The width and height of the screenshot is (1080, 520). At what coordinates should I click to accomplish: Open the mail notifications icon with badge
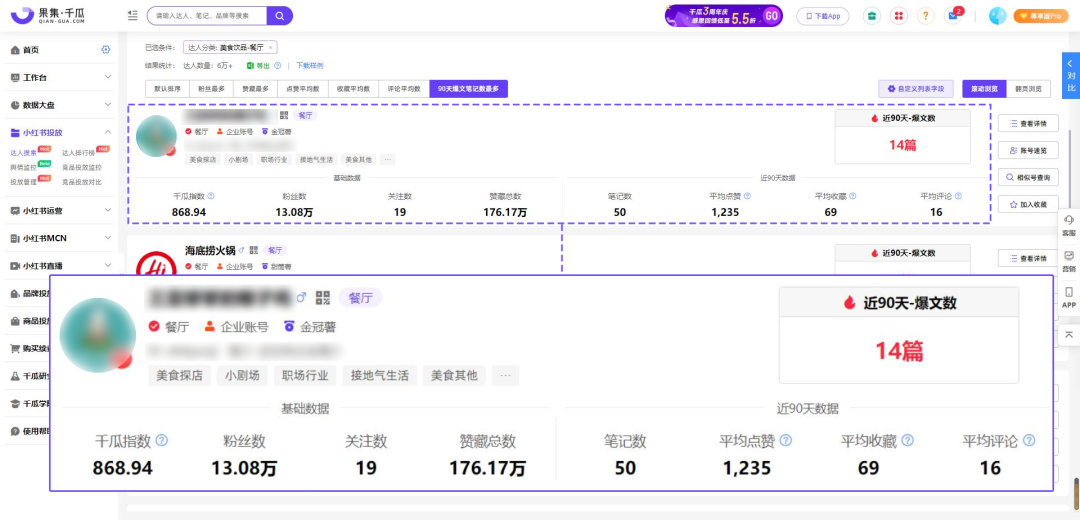pos(953,16)
